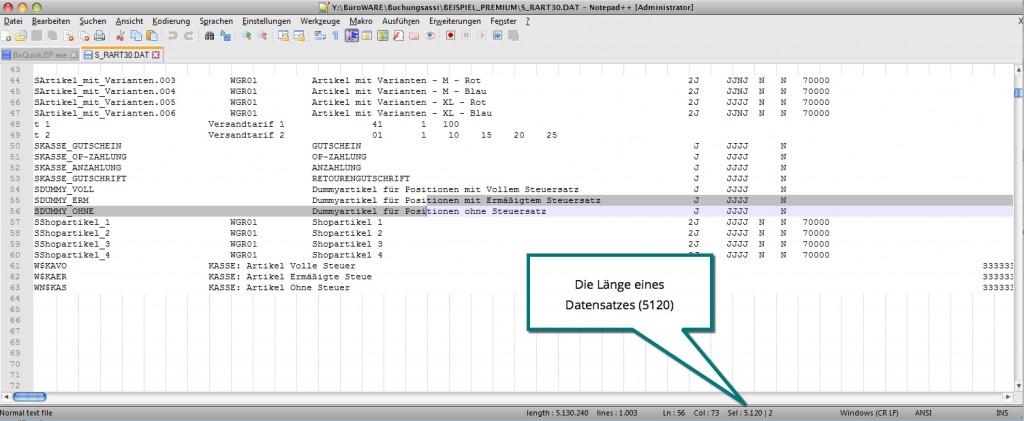Click the Open file folder icon
This screenshot has width=1024, height=421.
point(21,36)
